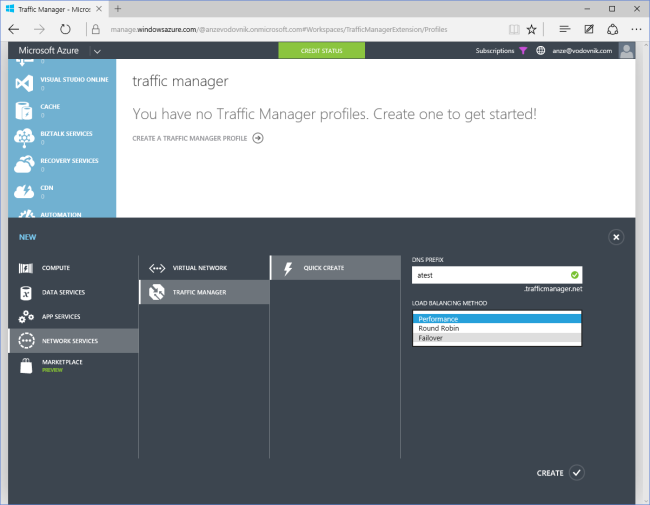The width and height of the screenshot is (650, 505).
Task: Open Reading view book icon
Action: pyautogui.click(x=514, y=29)
